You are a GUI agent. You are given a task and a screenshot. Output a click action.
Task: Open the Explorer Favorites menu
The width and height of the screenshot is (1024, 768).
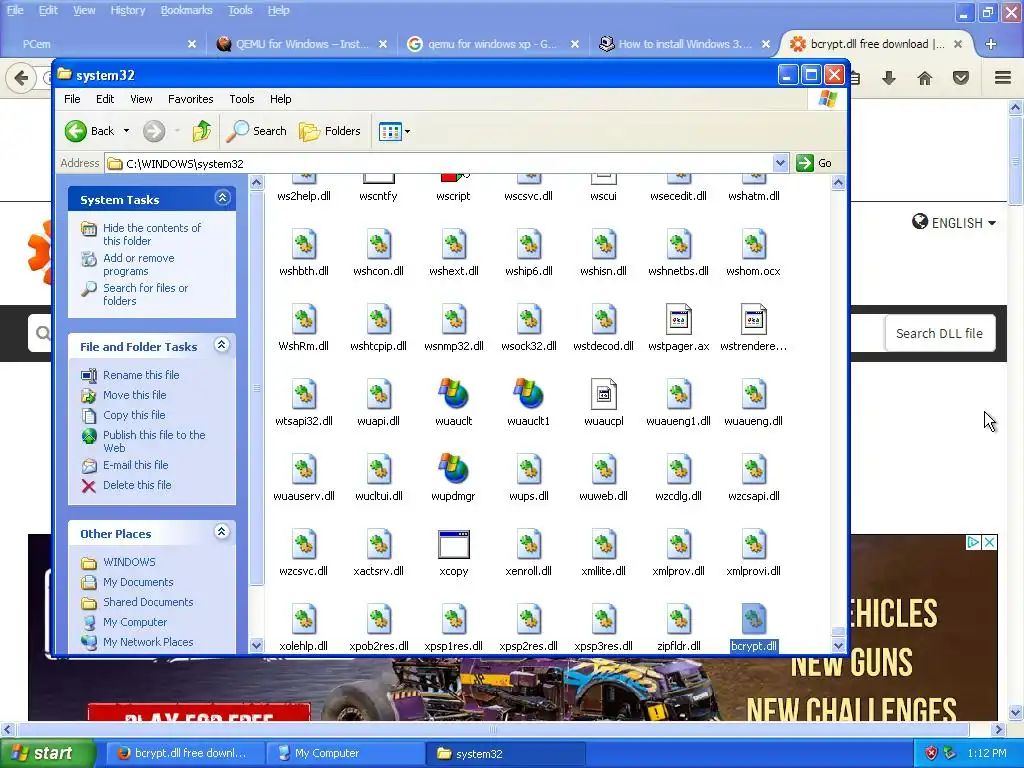[x=191, y=99]
